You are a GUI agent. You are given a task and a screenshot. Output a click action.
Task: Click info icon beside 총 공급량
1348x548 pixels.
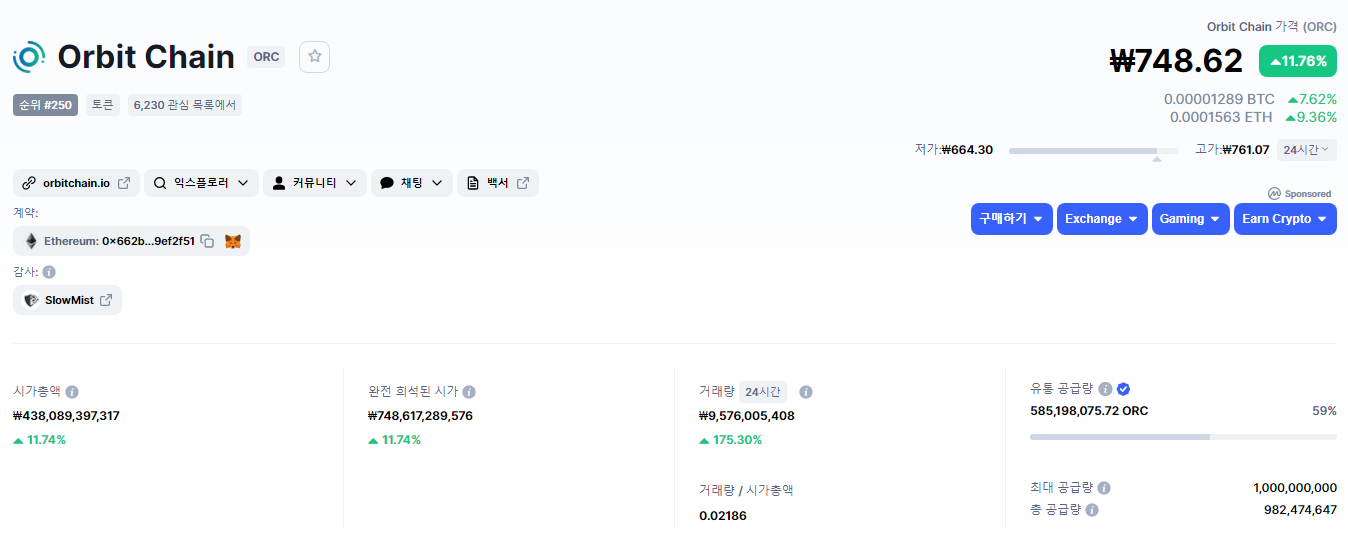coord(1092,510)
